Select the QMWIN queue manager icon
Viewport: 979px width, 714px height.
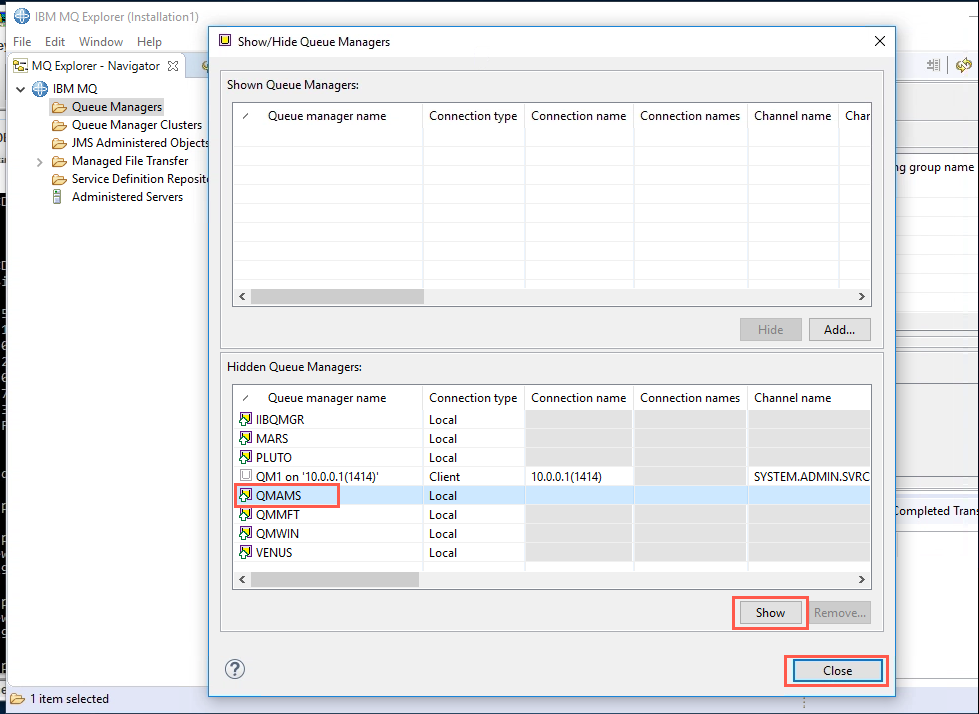pyautogui.click(x=245, y=534)
